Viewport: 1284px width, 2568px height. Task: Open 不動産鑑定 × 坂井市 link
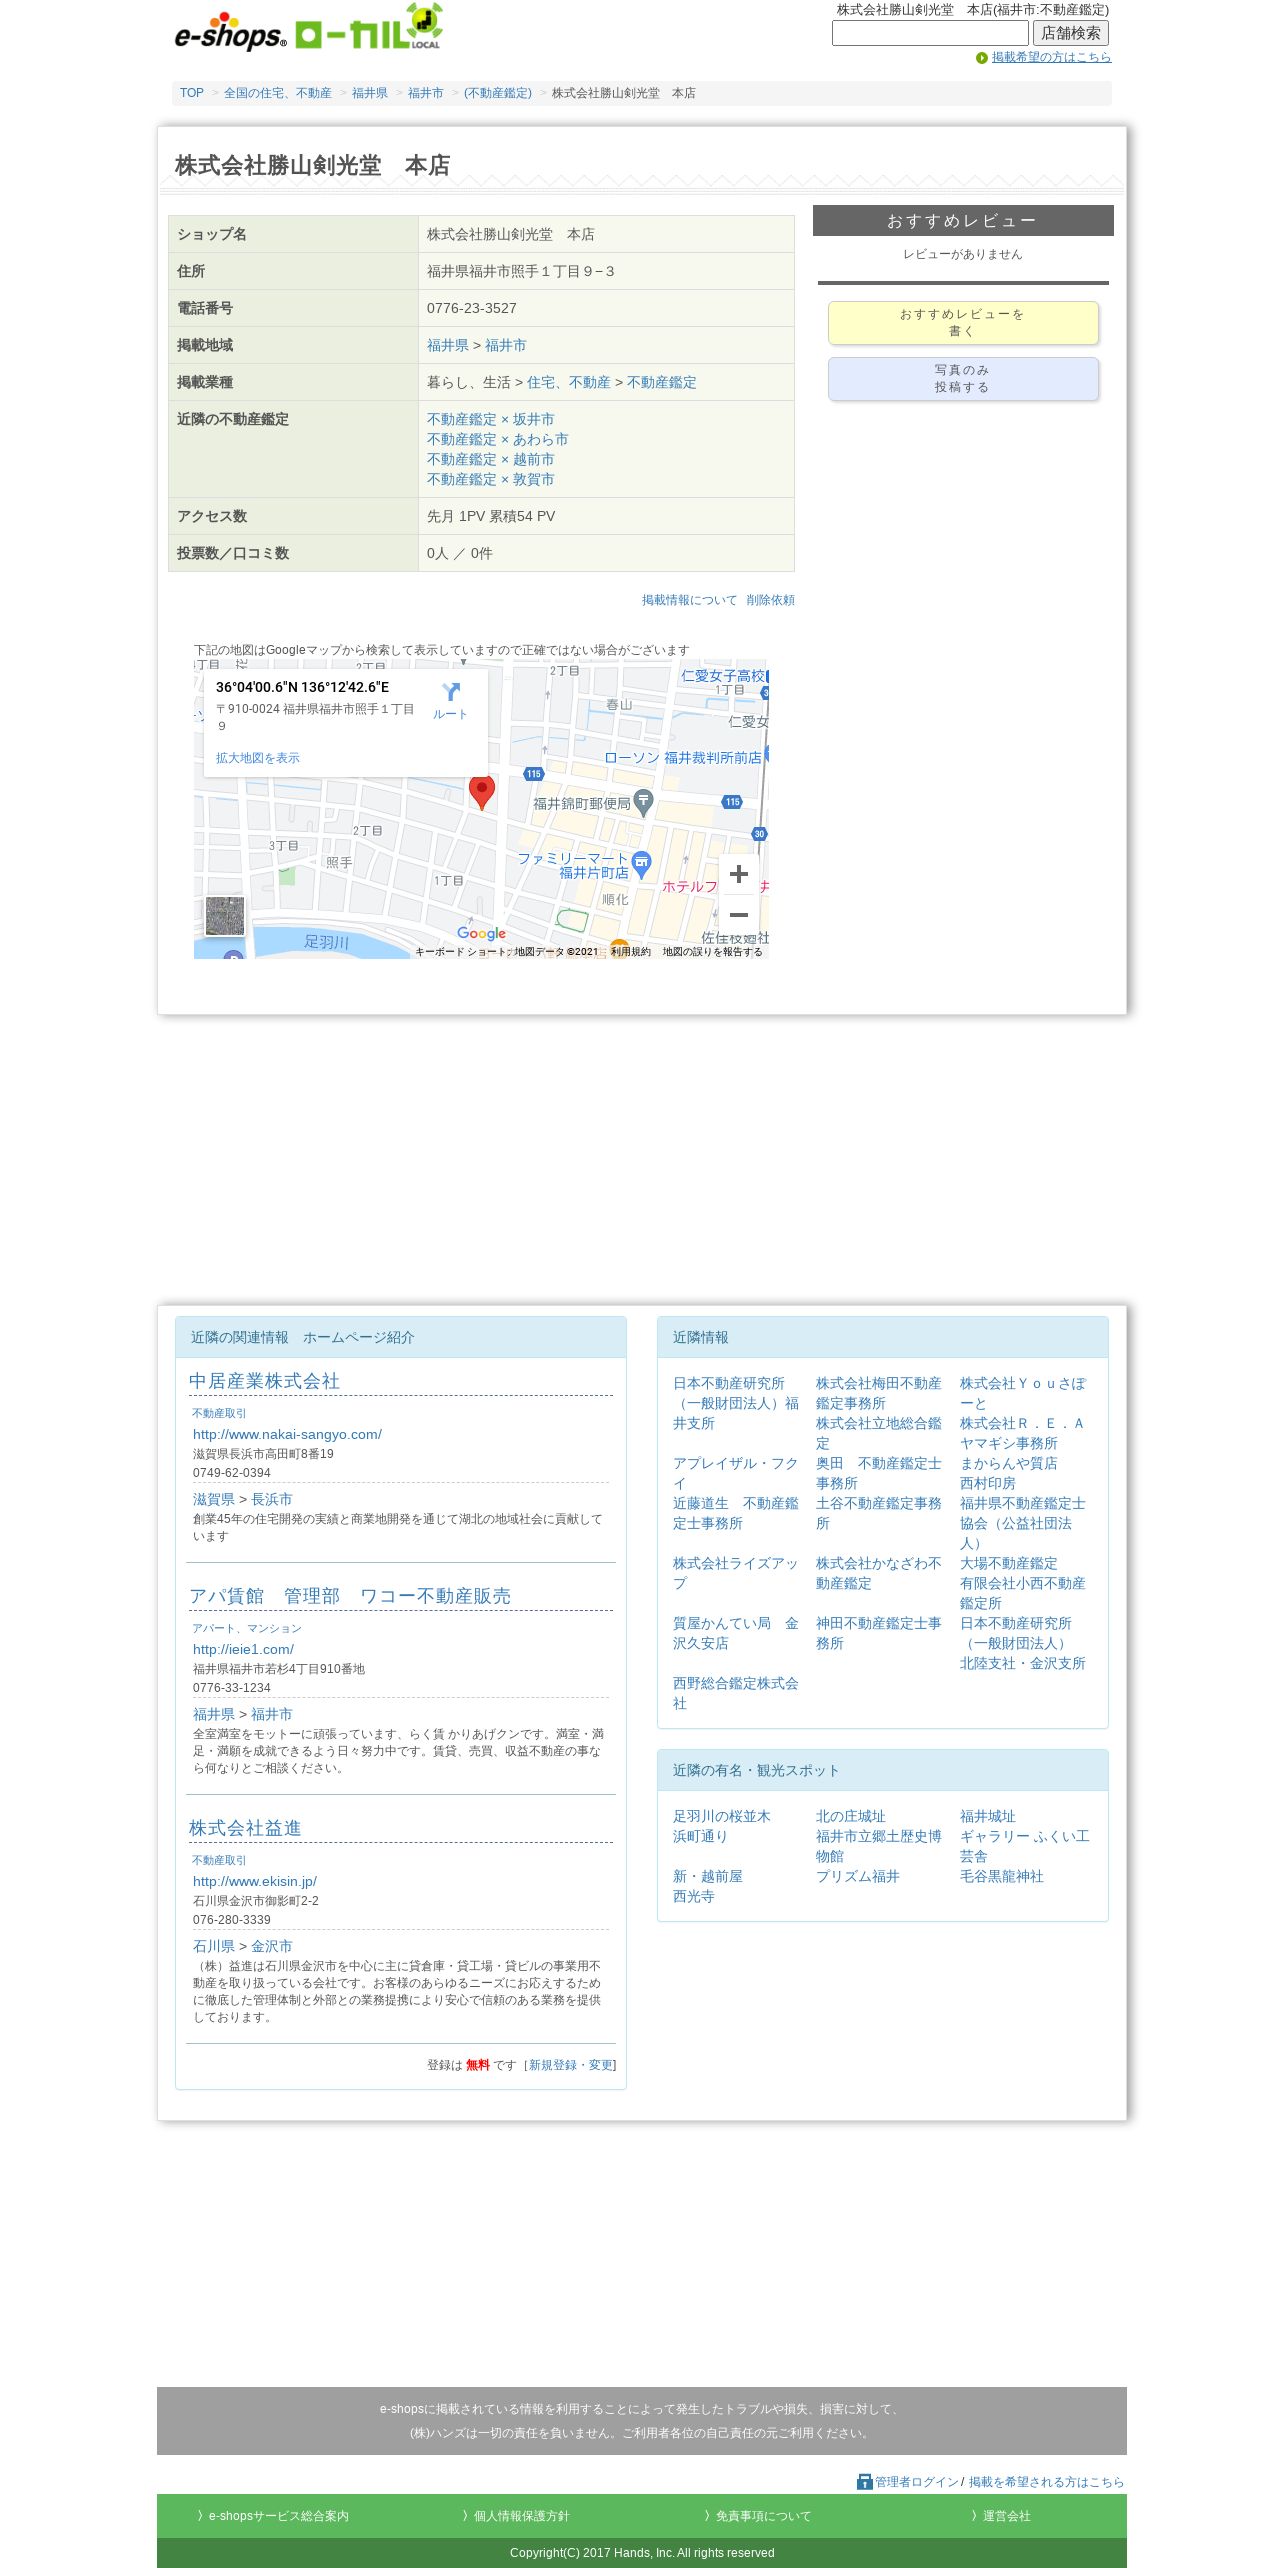coord(491,419)
